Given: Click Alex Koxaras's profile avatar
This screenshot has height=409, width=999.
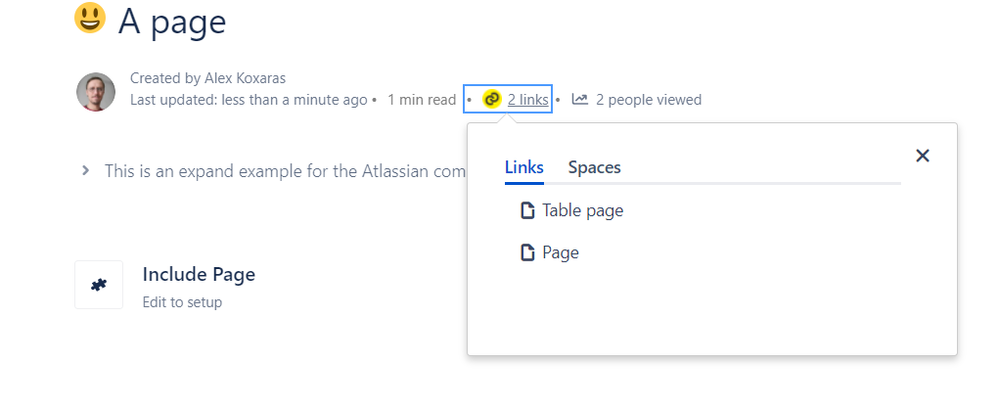Looking at the screenshot, I should (96, 92).
